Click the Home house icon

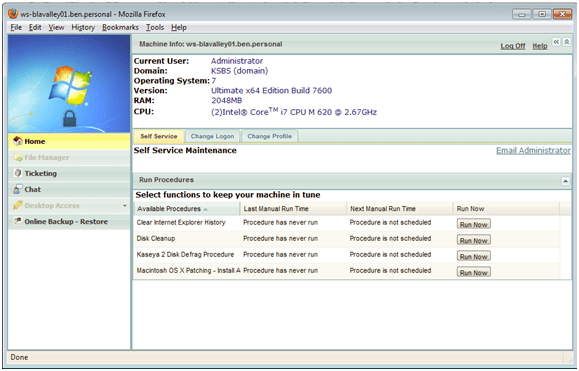coord(18,141)
